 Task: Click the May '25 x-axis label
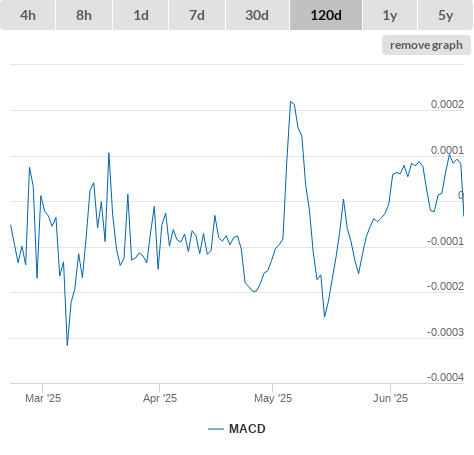pos(273,398)
